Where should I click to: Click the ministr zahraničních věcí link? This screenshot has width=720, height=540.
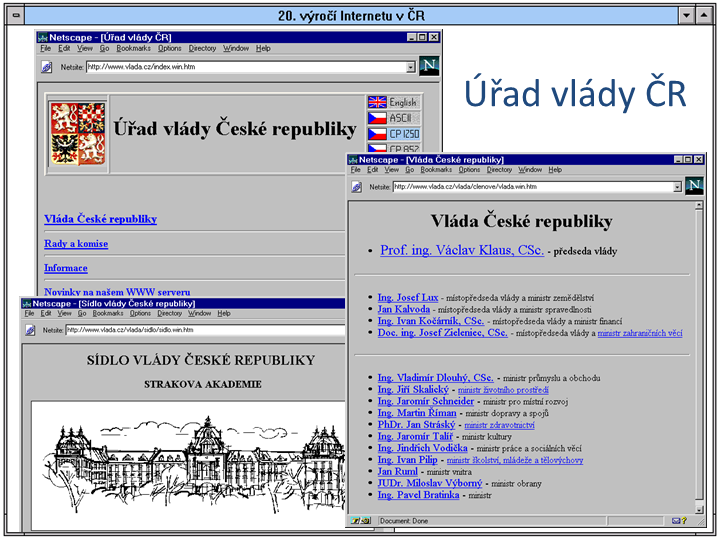pos(640,334)
